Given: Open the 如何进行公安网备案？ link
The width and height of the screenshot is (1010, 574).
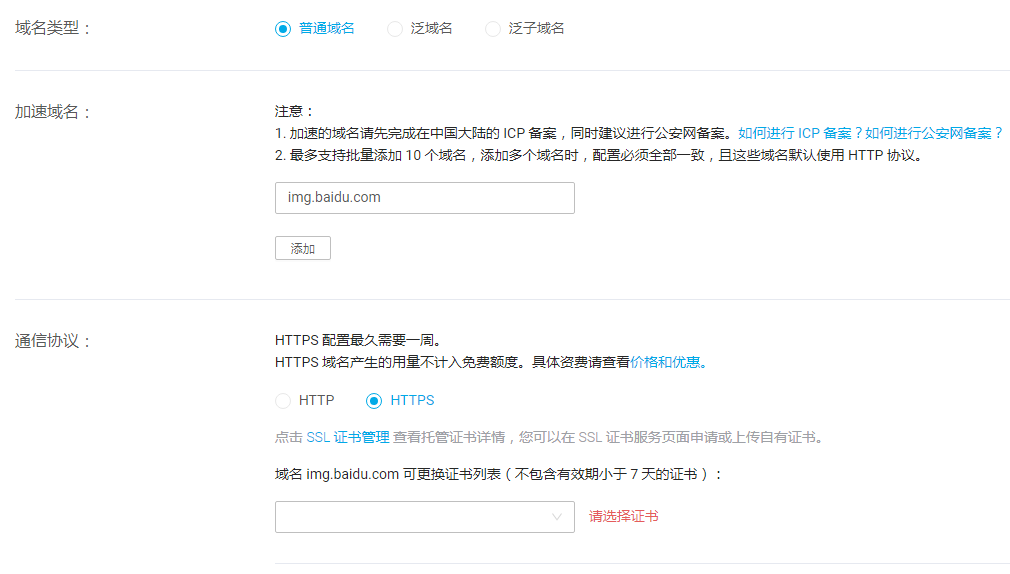Looking at the screenshot, I should tap(933, 133).
